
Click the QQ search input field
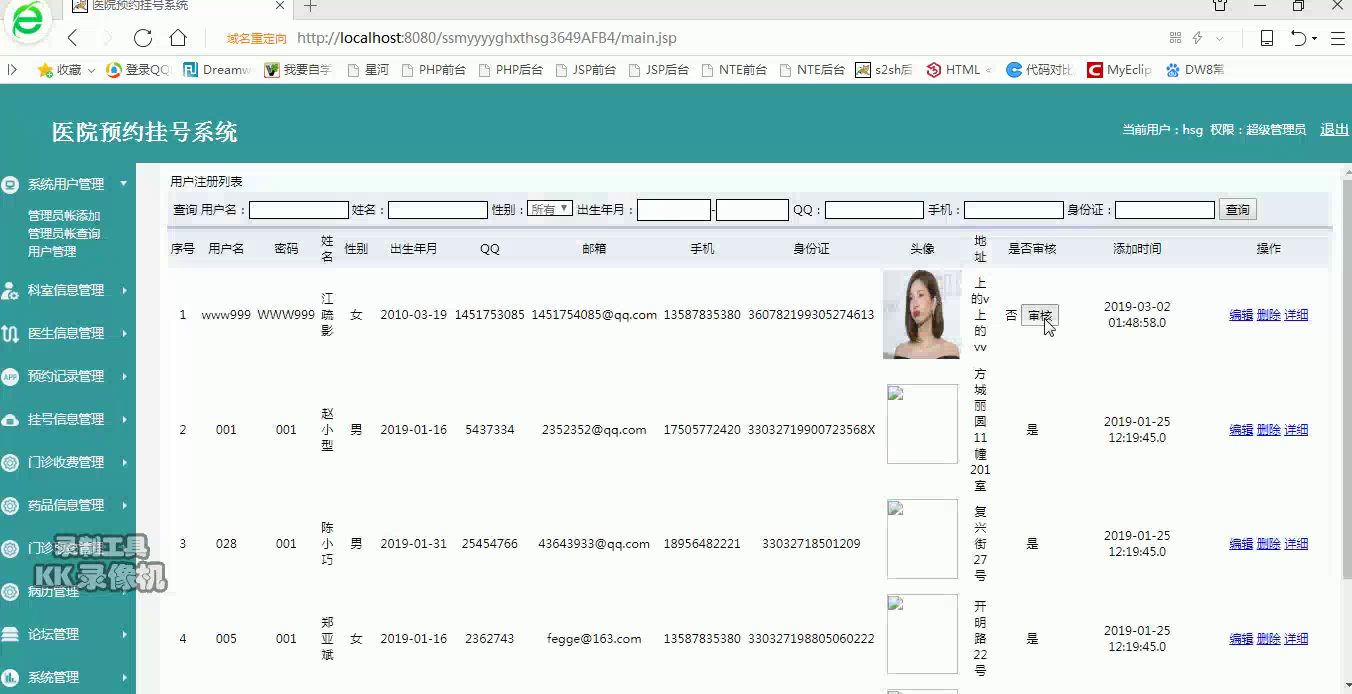click(874, 210)
